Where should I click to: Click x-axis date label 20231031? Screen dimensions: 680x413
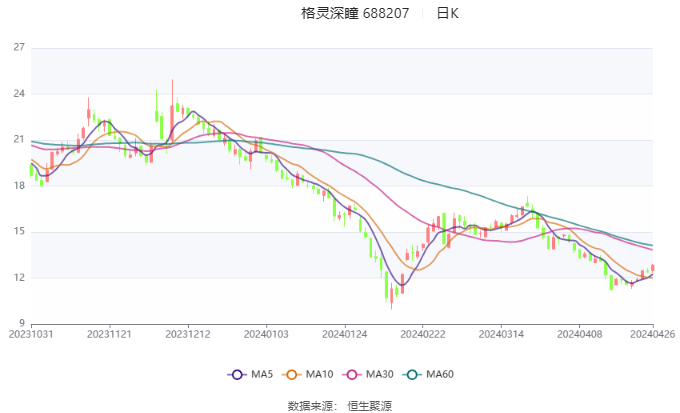click(x=31, y=334)
